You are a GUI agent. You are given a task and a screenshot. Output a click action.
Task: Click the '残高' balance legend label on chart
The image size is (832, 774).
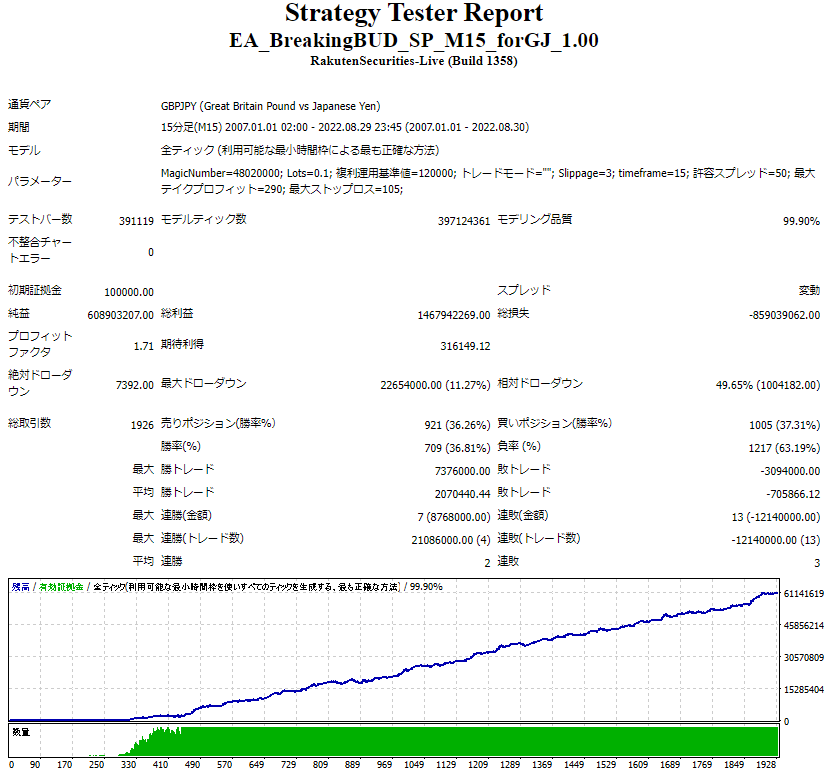pos(21,587)
